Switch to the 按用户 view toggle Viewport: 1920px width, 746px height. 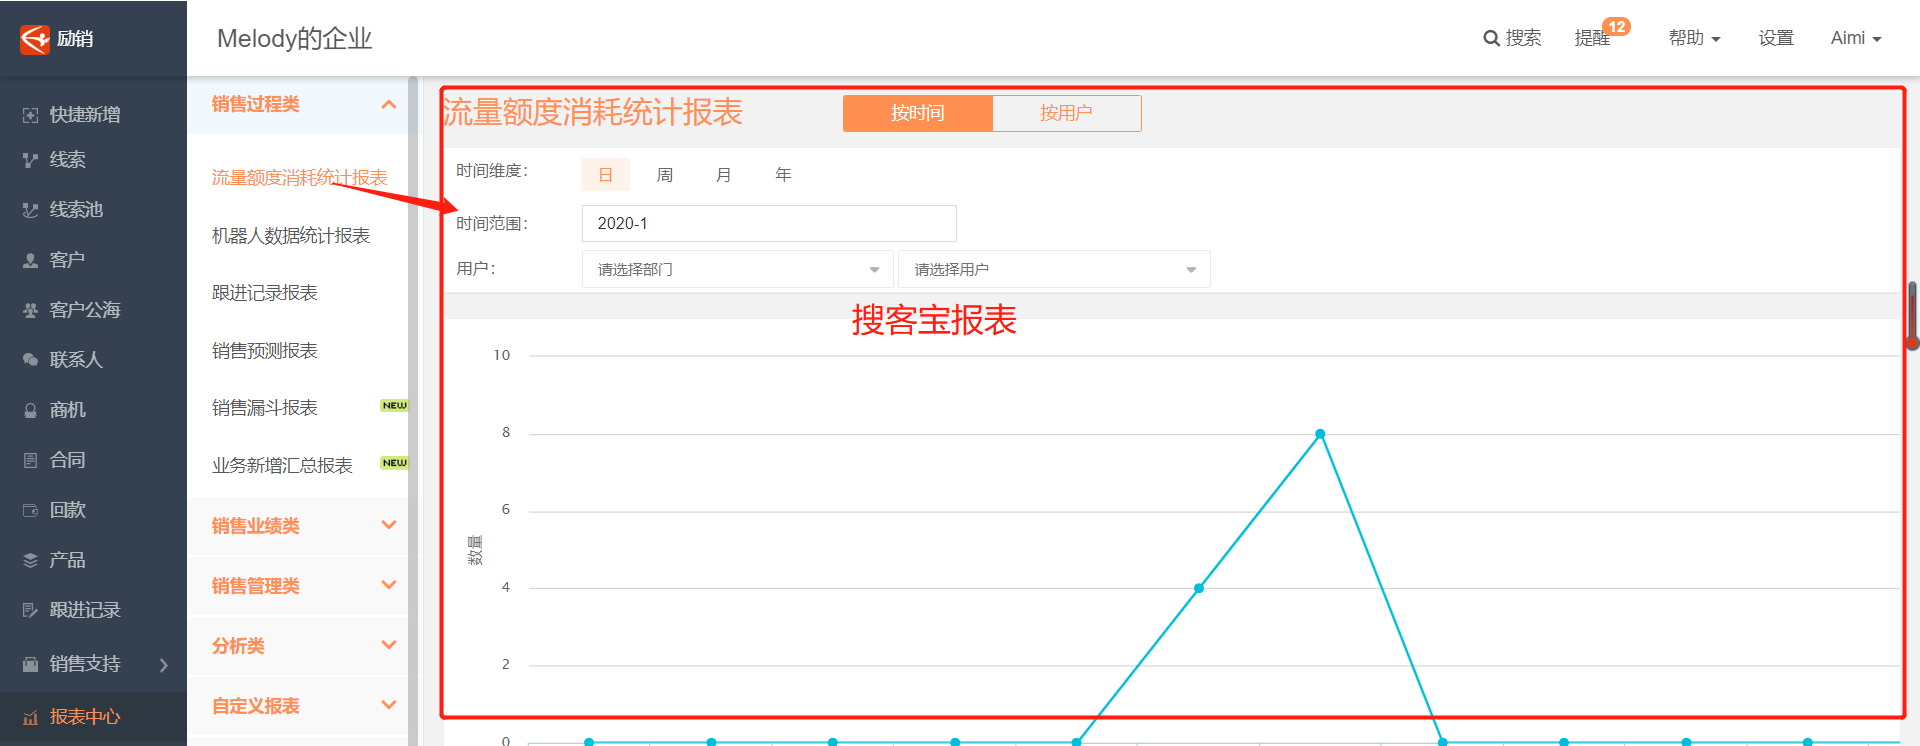1066,113
